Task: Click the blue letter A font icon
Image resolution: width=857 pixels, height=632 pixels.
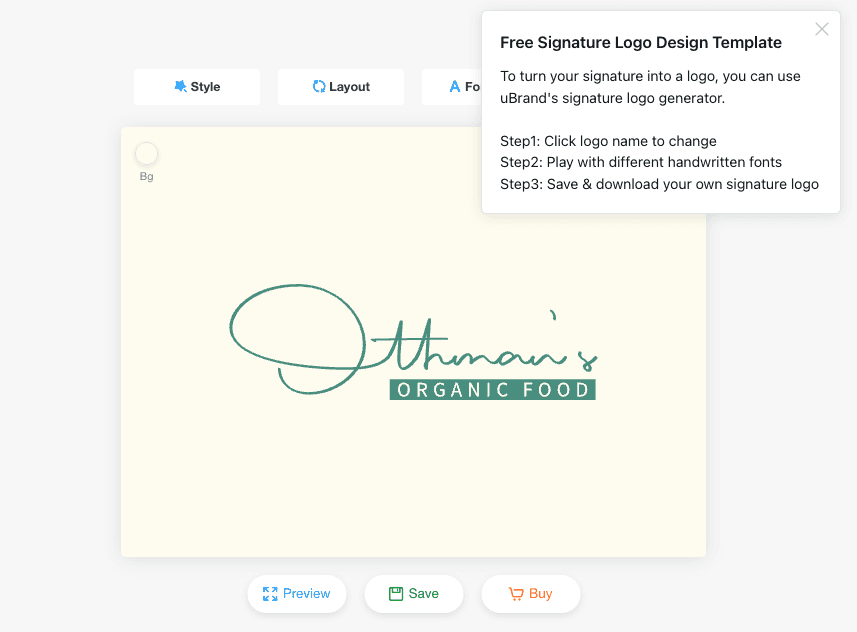Action: [x=455, y=86]
